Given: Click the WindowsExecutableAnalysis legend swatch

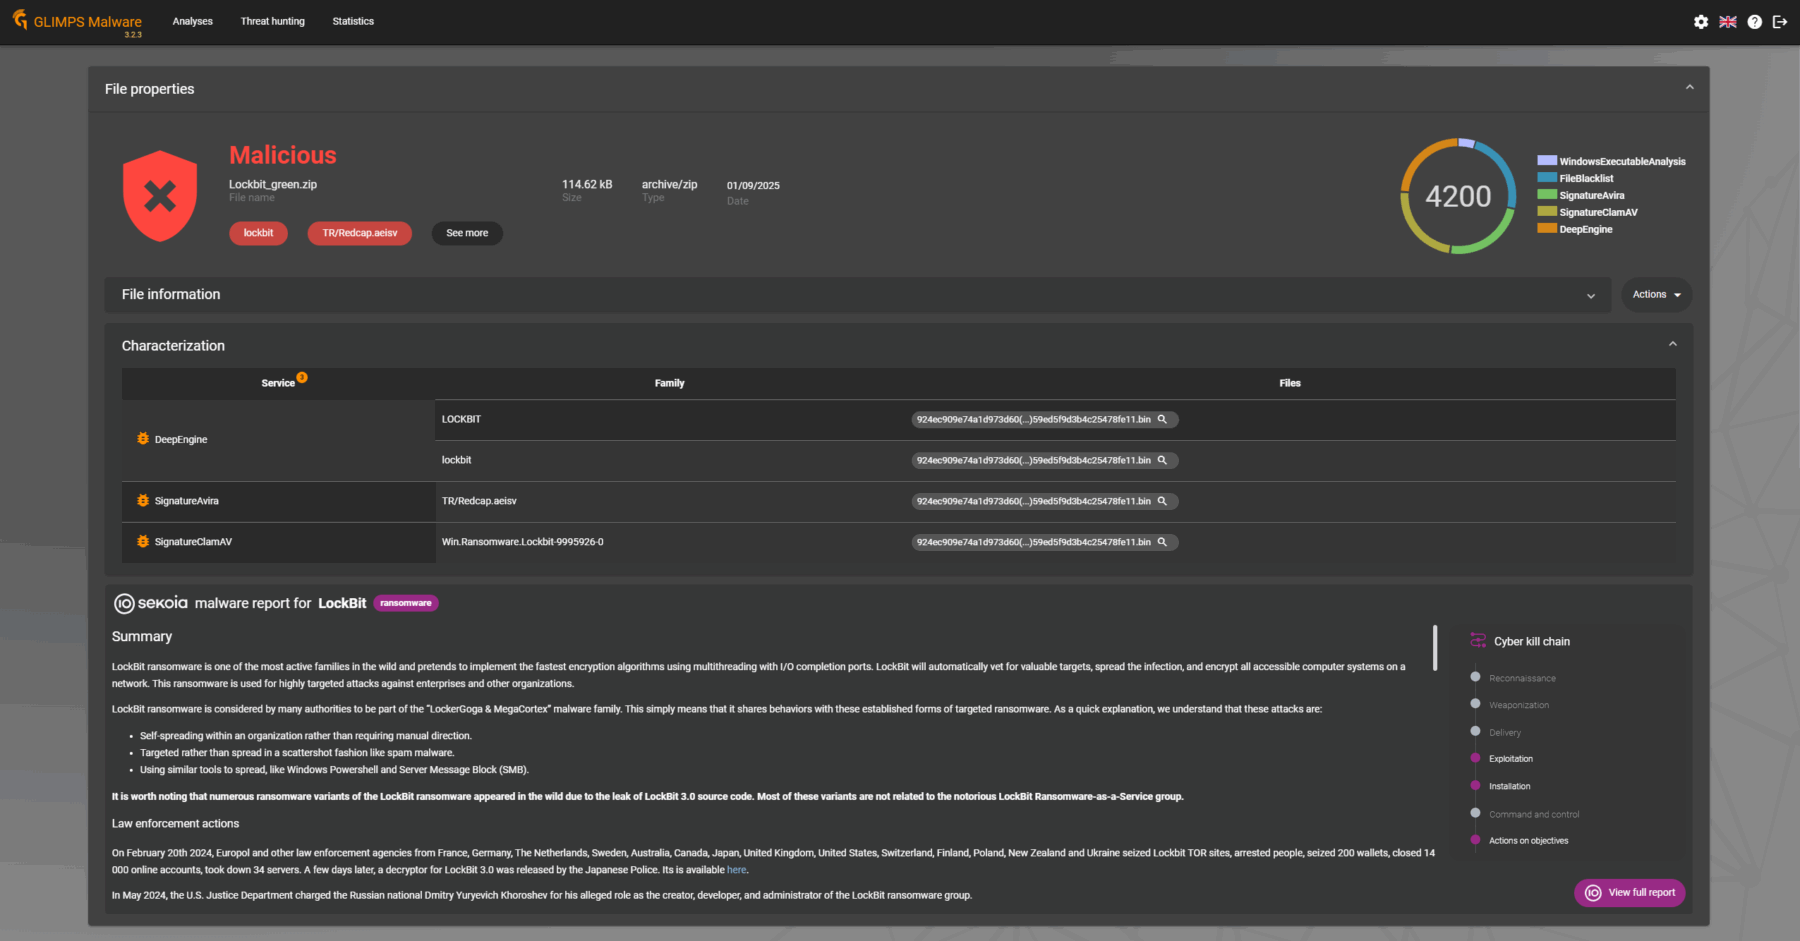Looking at the screenshot, I should click(1547, 160).
